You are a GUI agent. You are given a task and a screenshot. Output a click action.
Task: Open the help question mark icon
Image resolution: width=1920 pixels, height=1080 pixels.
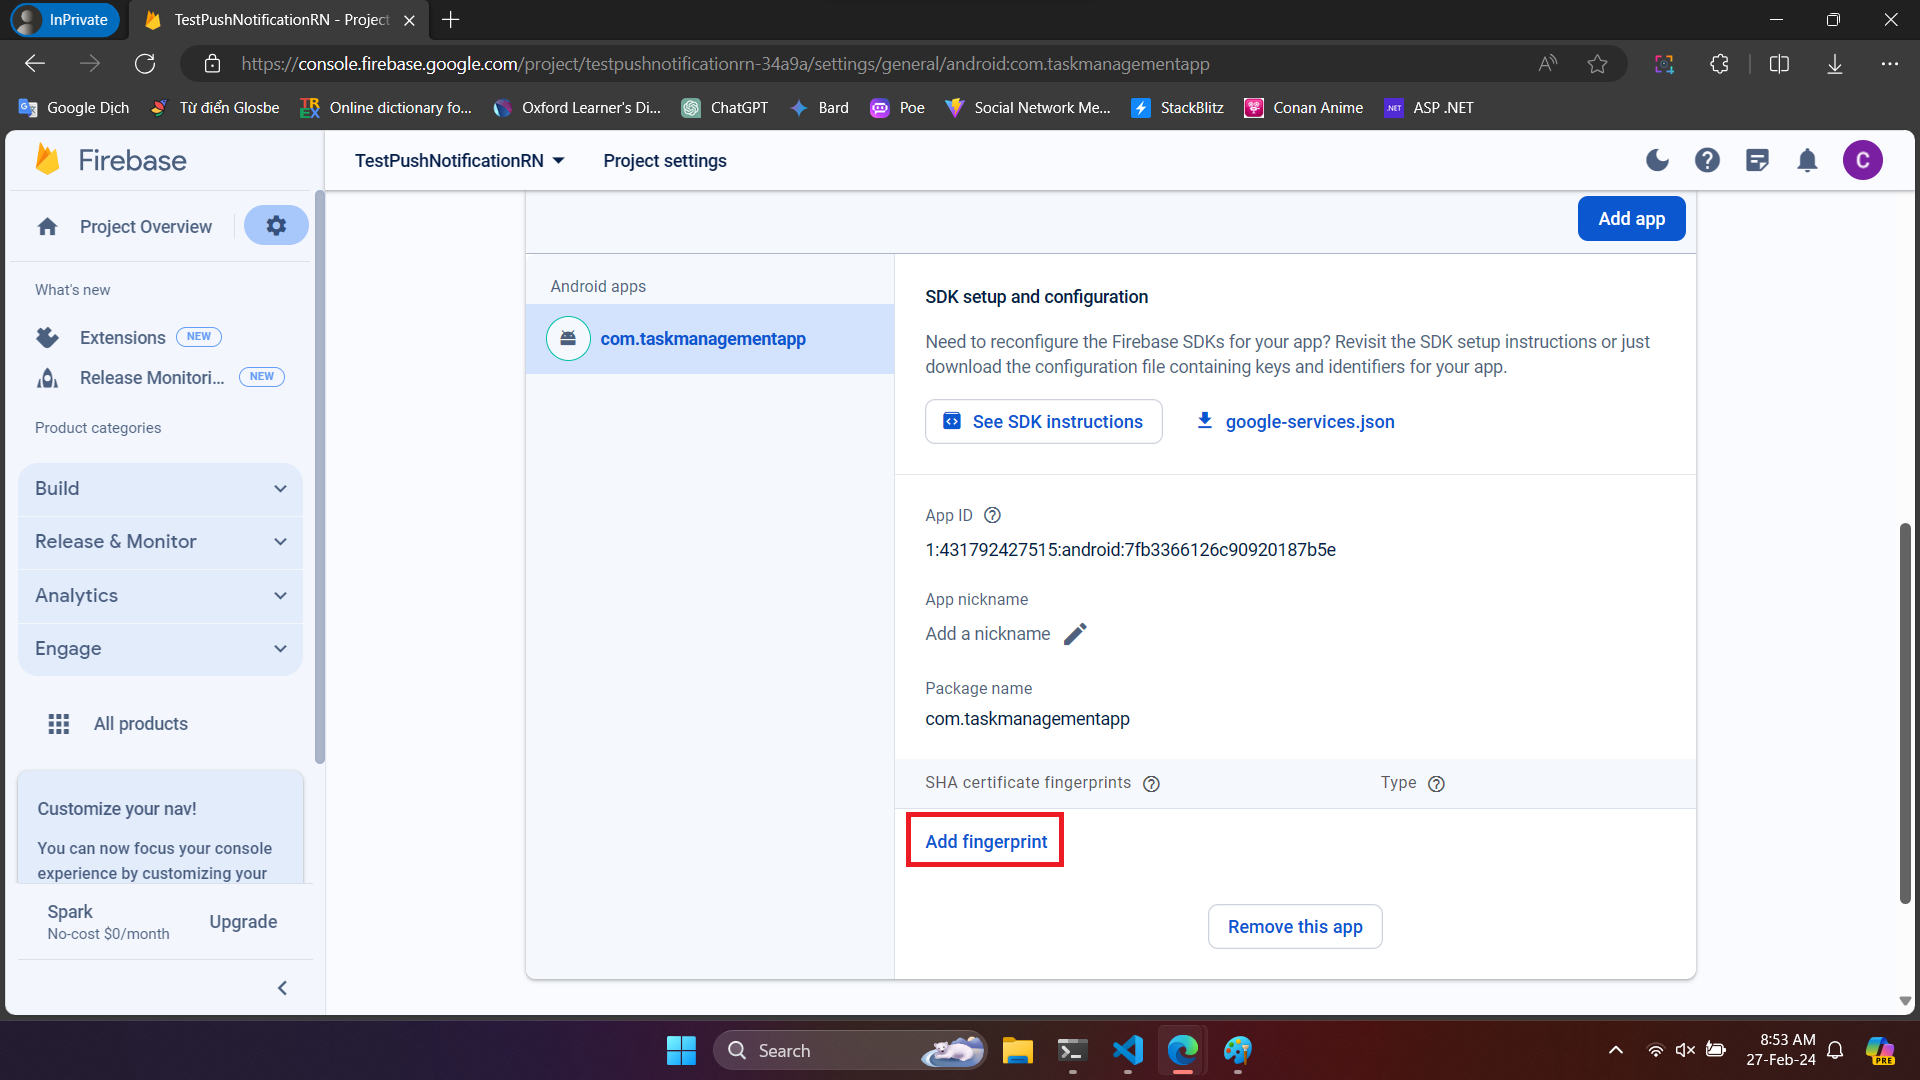pos(1707,160)
